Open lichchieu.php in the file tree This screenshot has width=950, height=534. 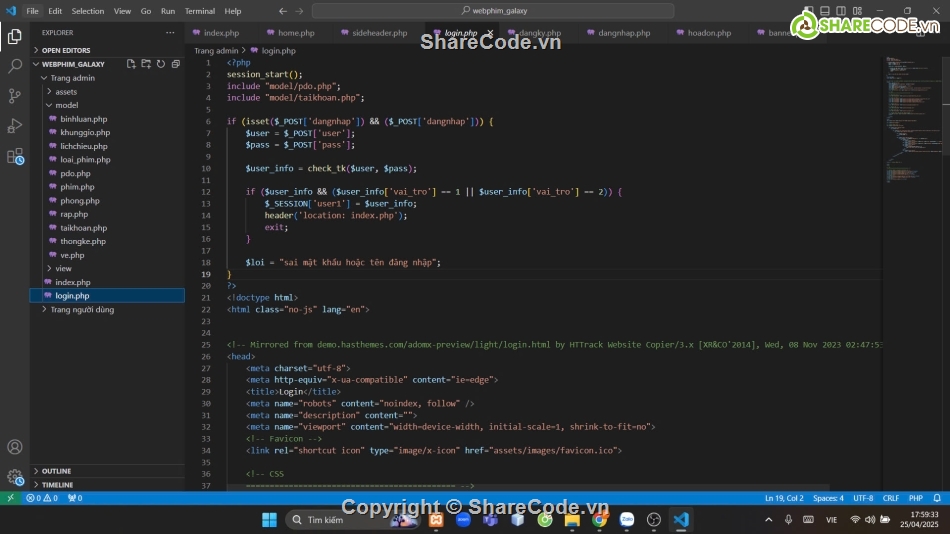pos(84,146)
